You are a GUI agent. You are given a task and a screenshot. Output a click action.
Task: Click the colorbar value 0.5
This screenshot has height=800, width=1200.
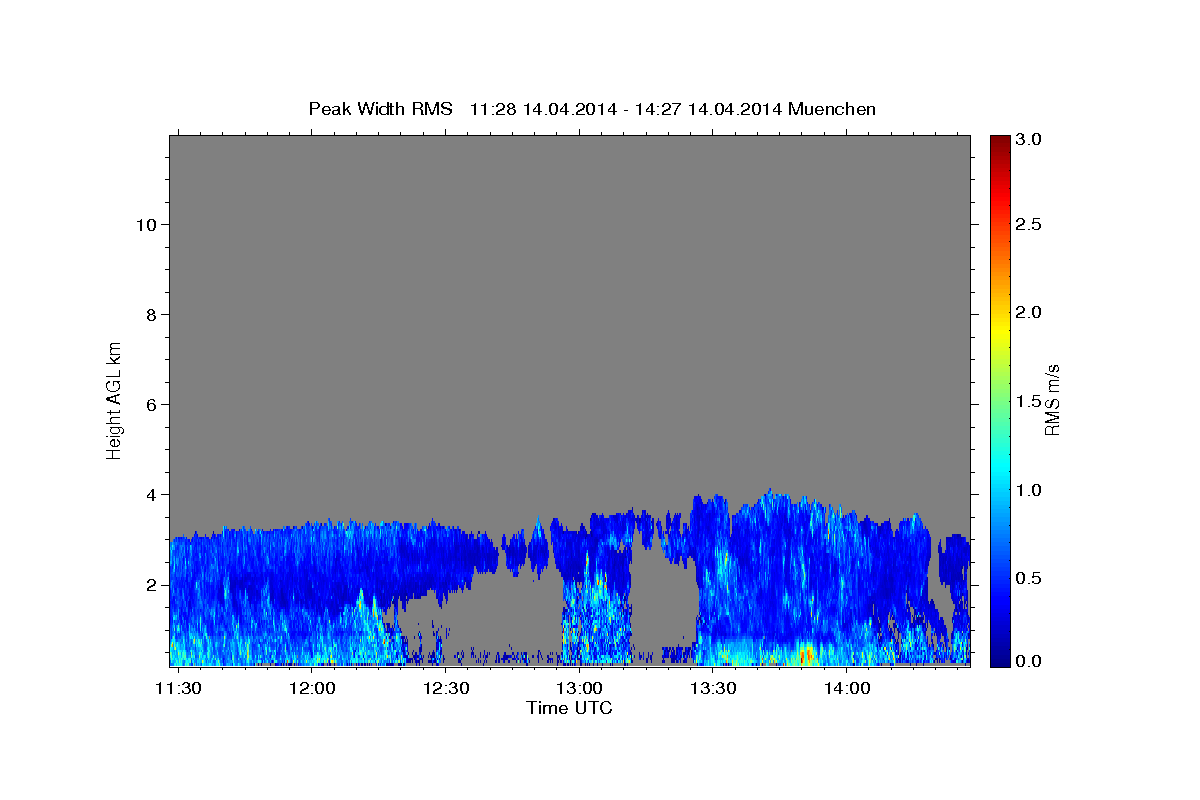coord(1029,577)
